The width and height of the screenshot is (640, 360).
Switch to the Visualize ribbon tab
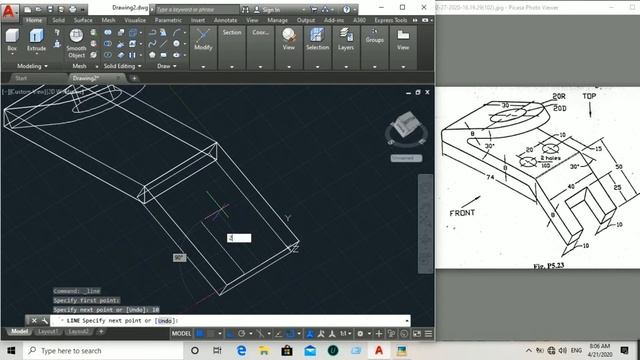135,20
